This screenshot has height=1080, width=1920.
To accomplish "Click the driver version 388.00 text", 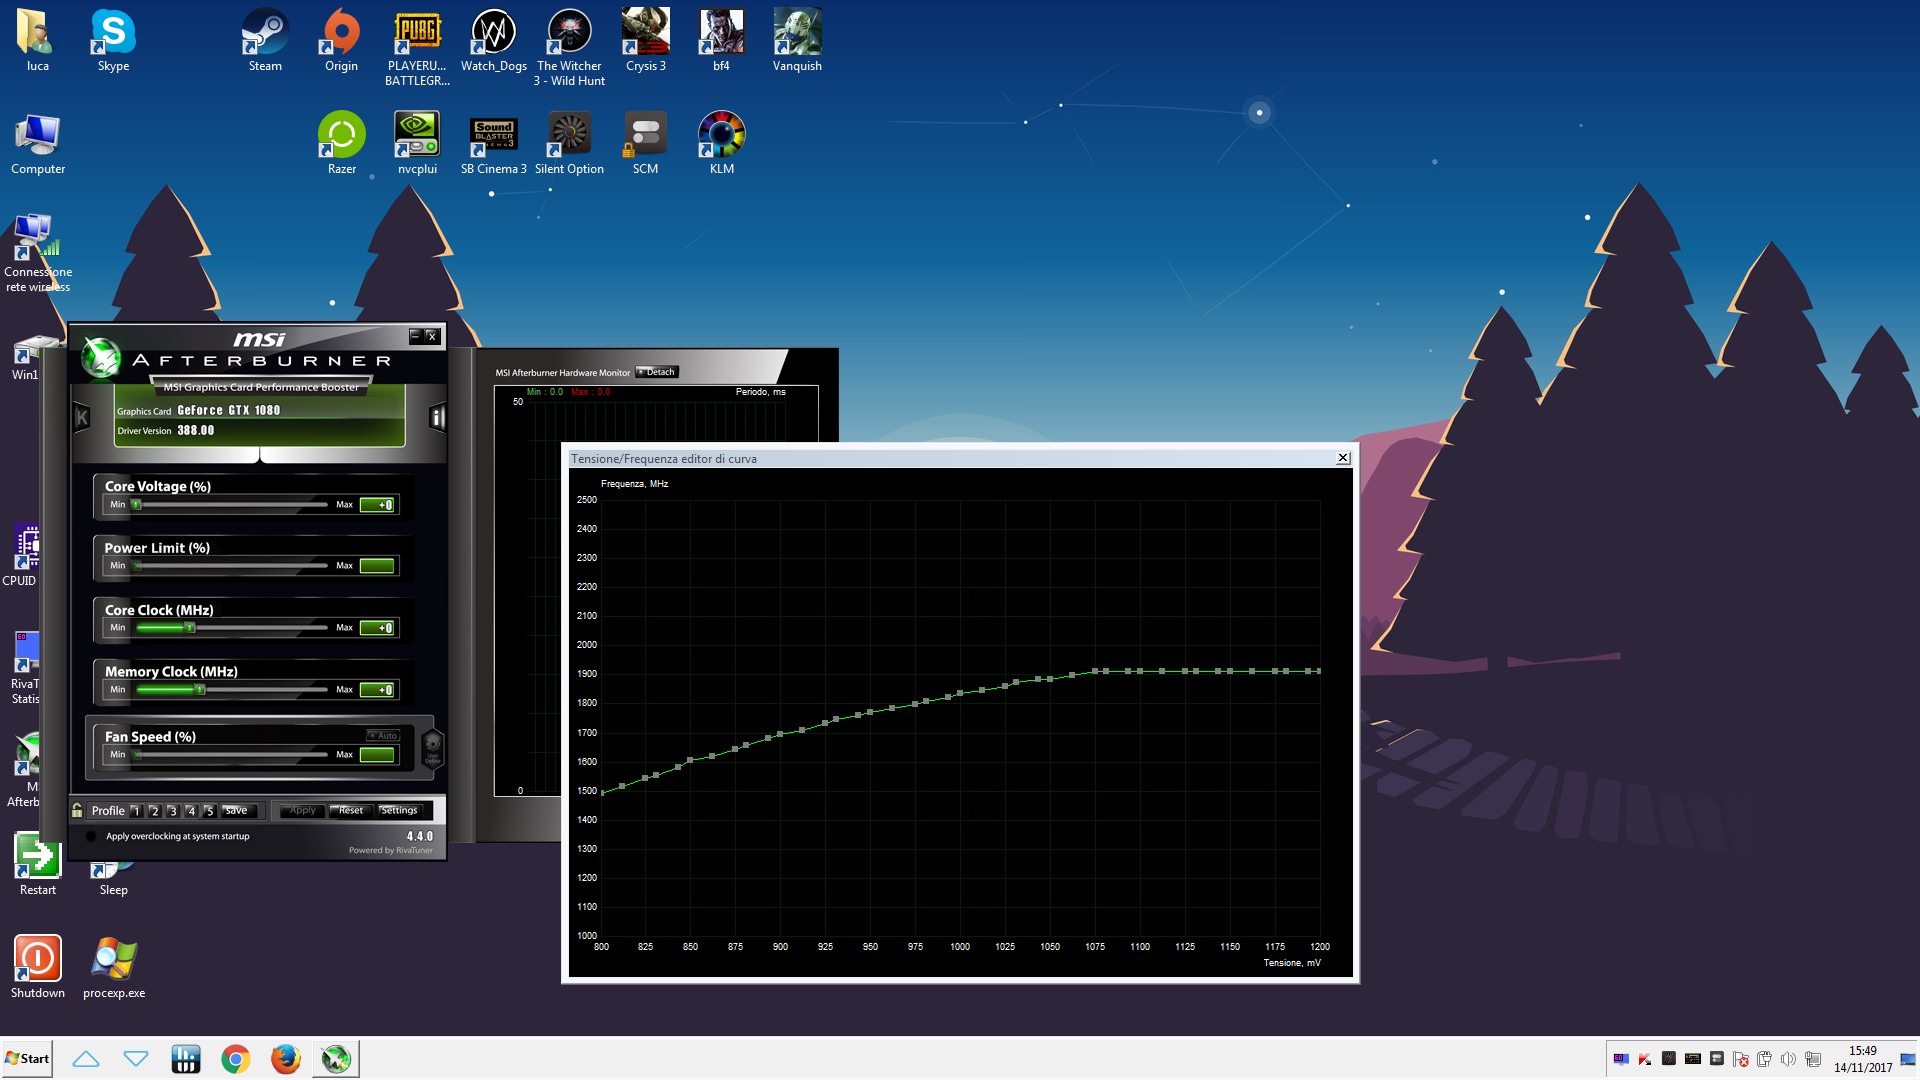I will point(196,431).
